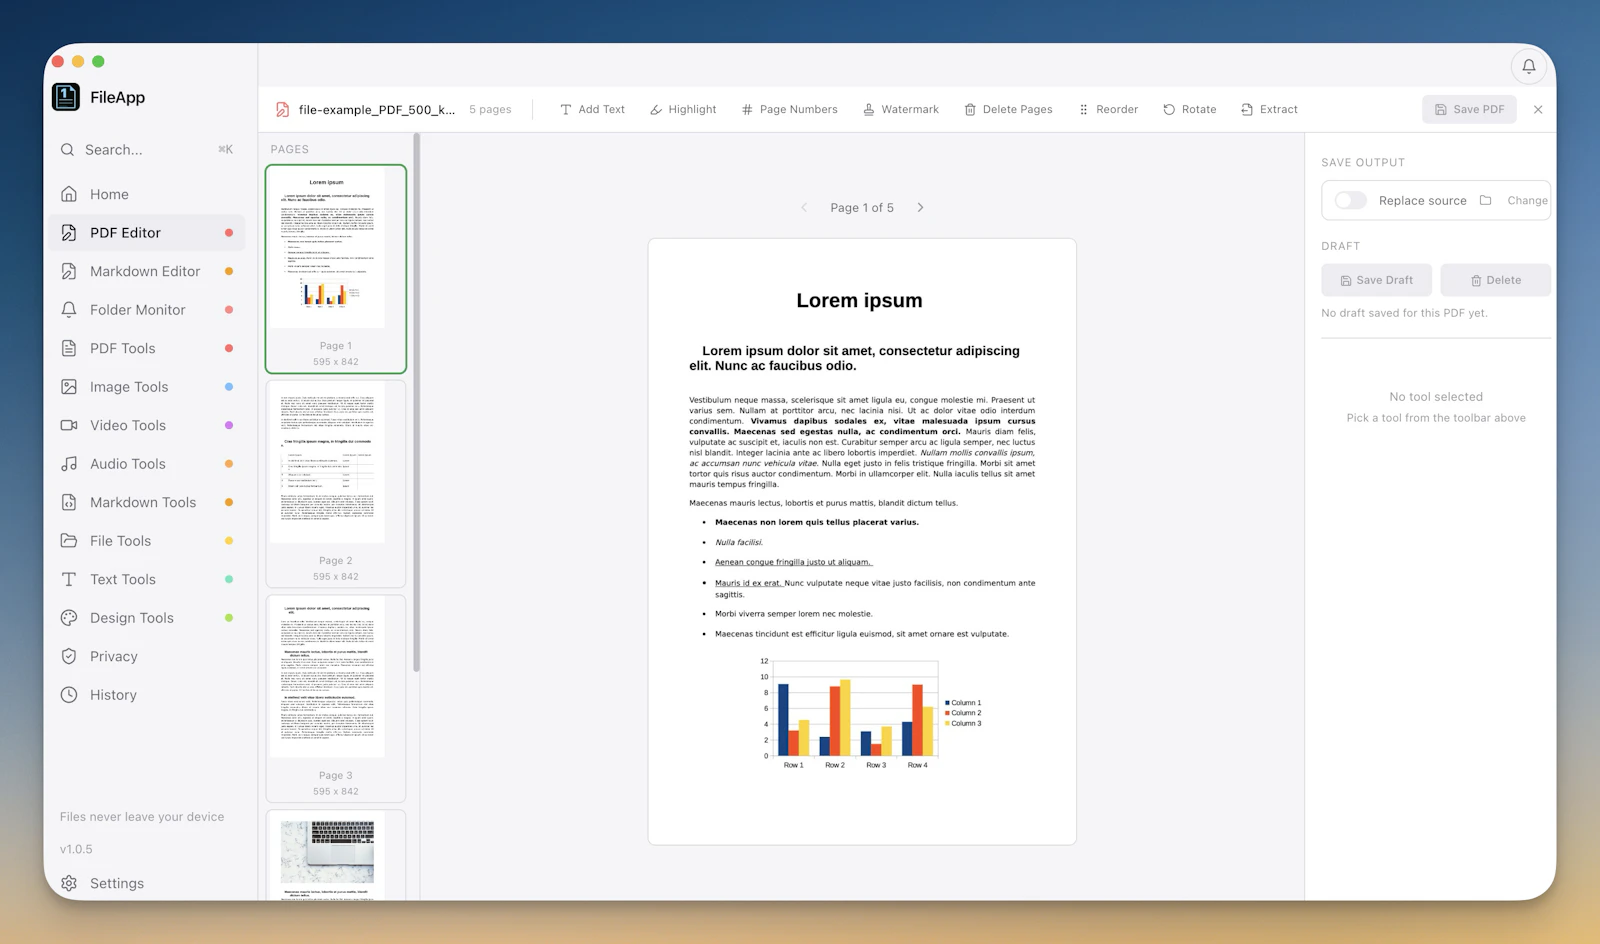
Task: Click into the Search field
Action: click(147, 150)
